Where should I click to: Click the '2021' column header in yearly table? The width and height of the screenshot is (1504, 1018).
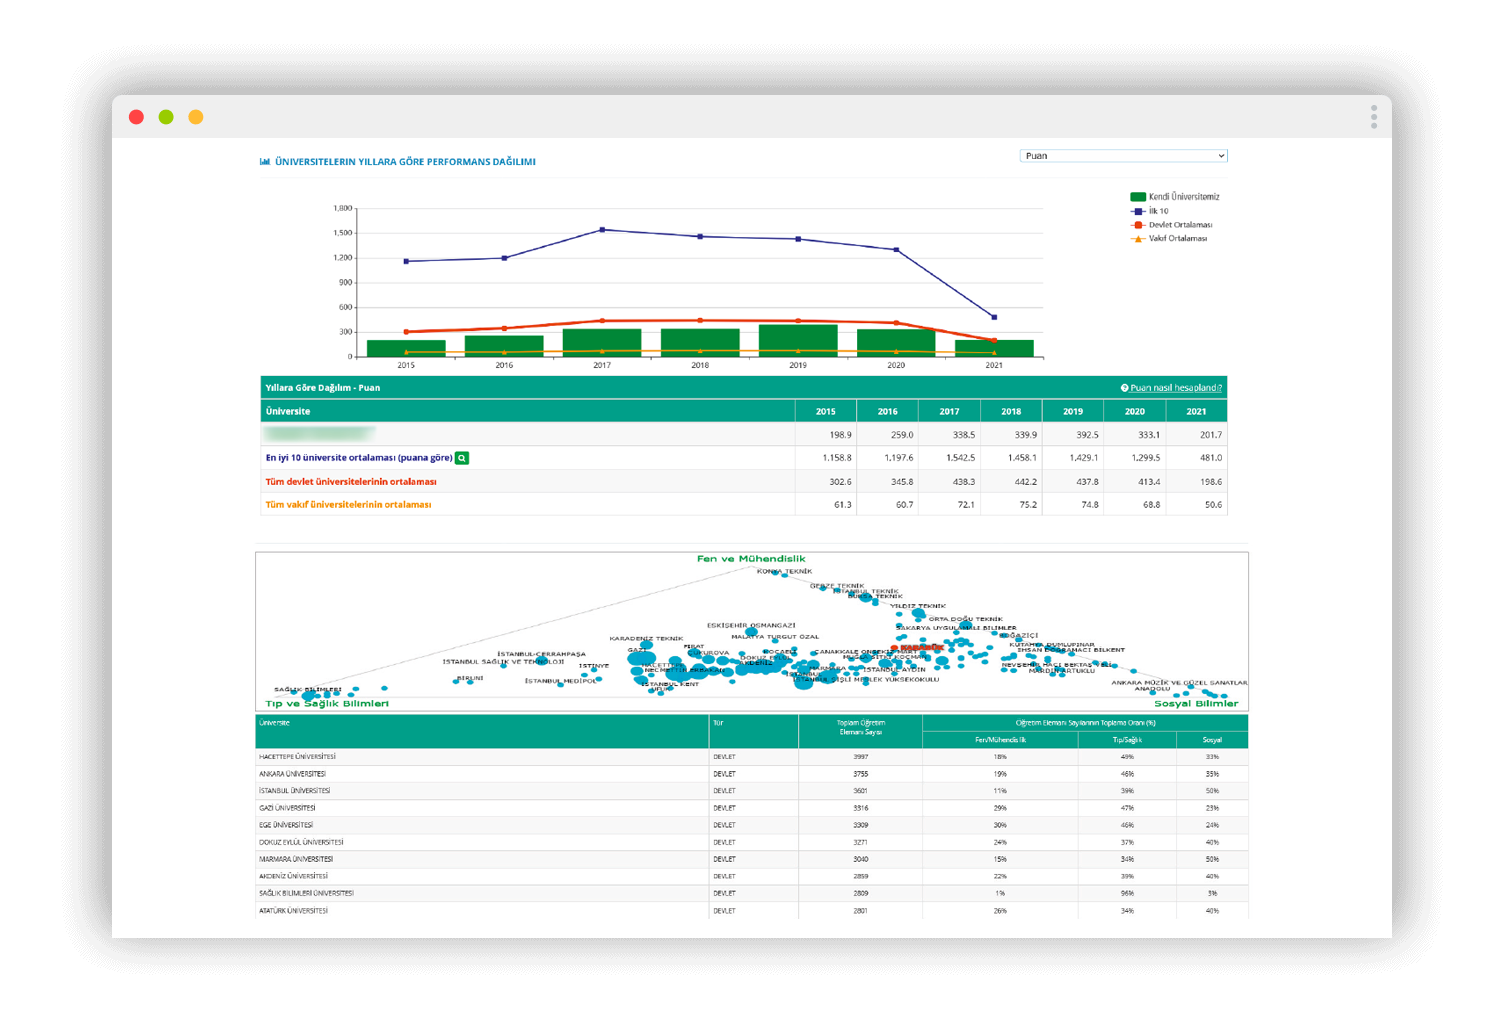[x=1196, y=411]
